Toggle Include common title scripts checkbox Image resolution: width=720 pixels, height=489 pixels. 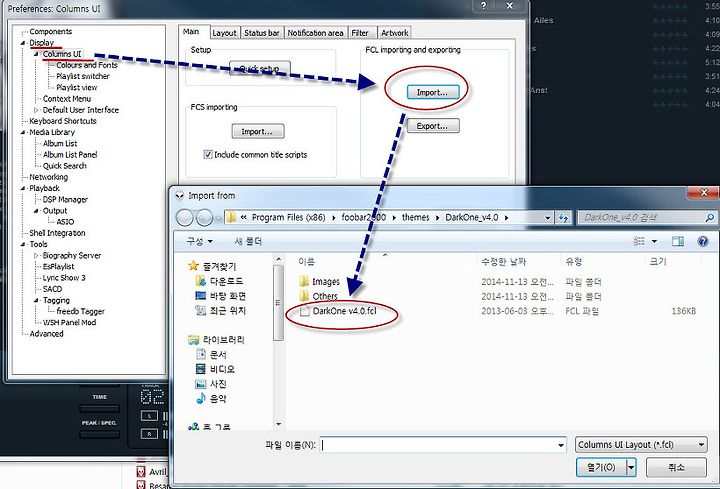pos(208,155)
